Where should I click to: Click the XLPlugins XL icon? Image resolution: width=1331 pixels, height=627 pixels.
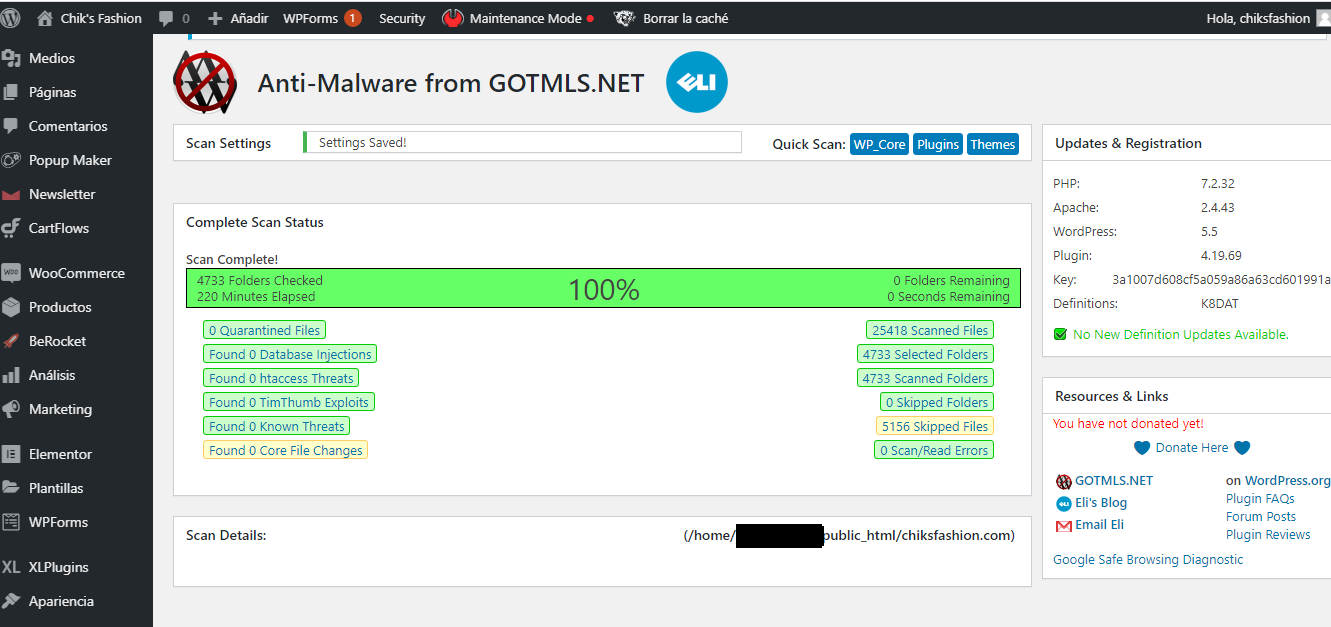click(x=12, y=567)
